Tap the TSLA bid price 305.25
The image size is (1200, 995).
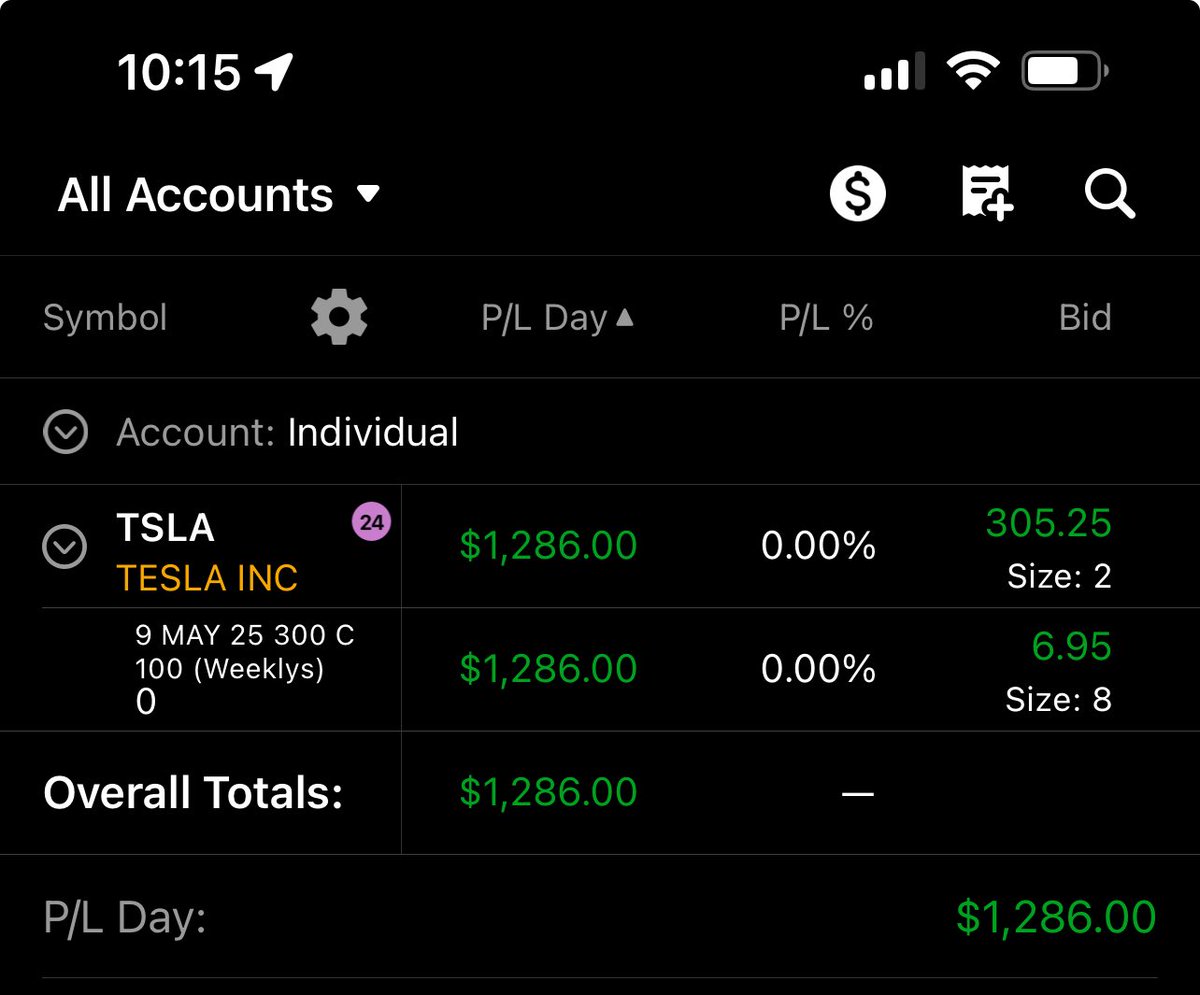1048,523
